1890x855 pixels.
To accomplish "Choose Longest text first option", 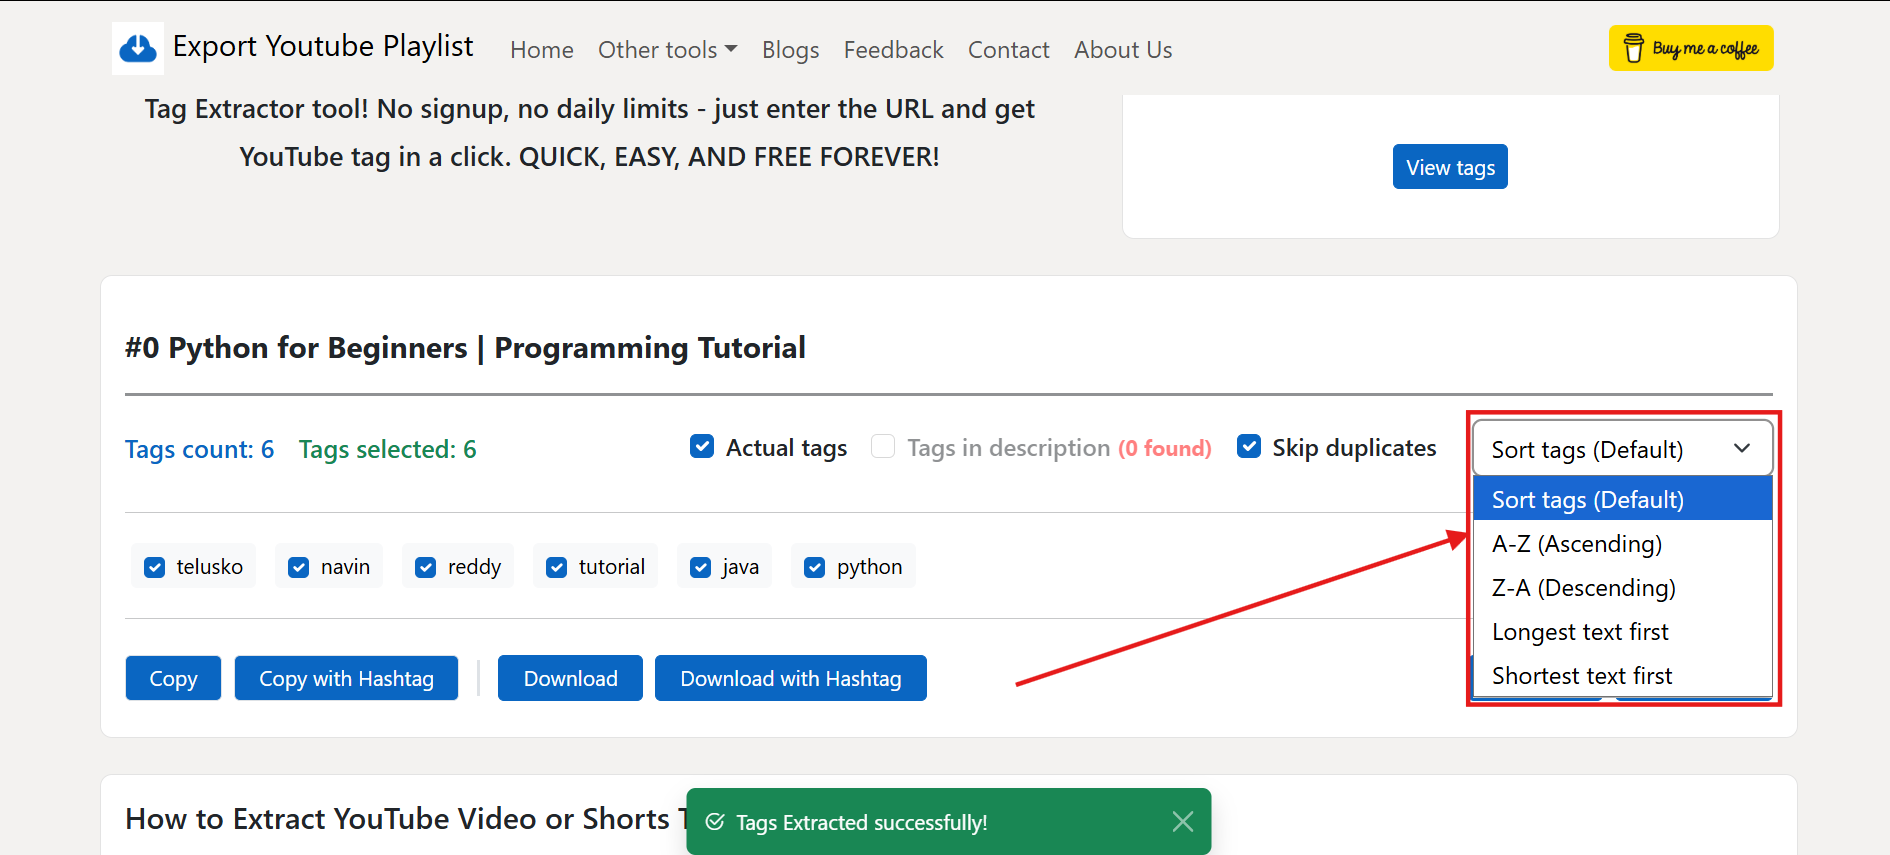I will click(x=1622, y=631).
